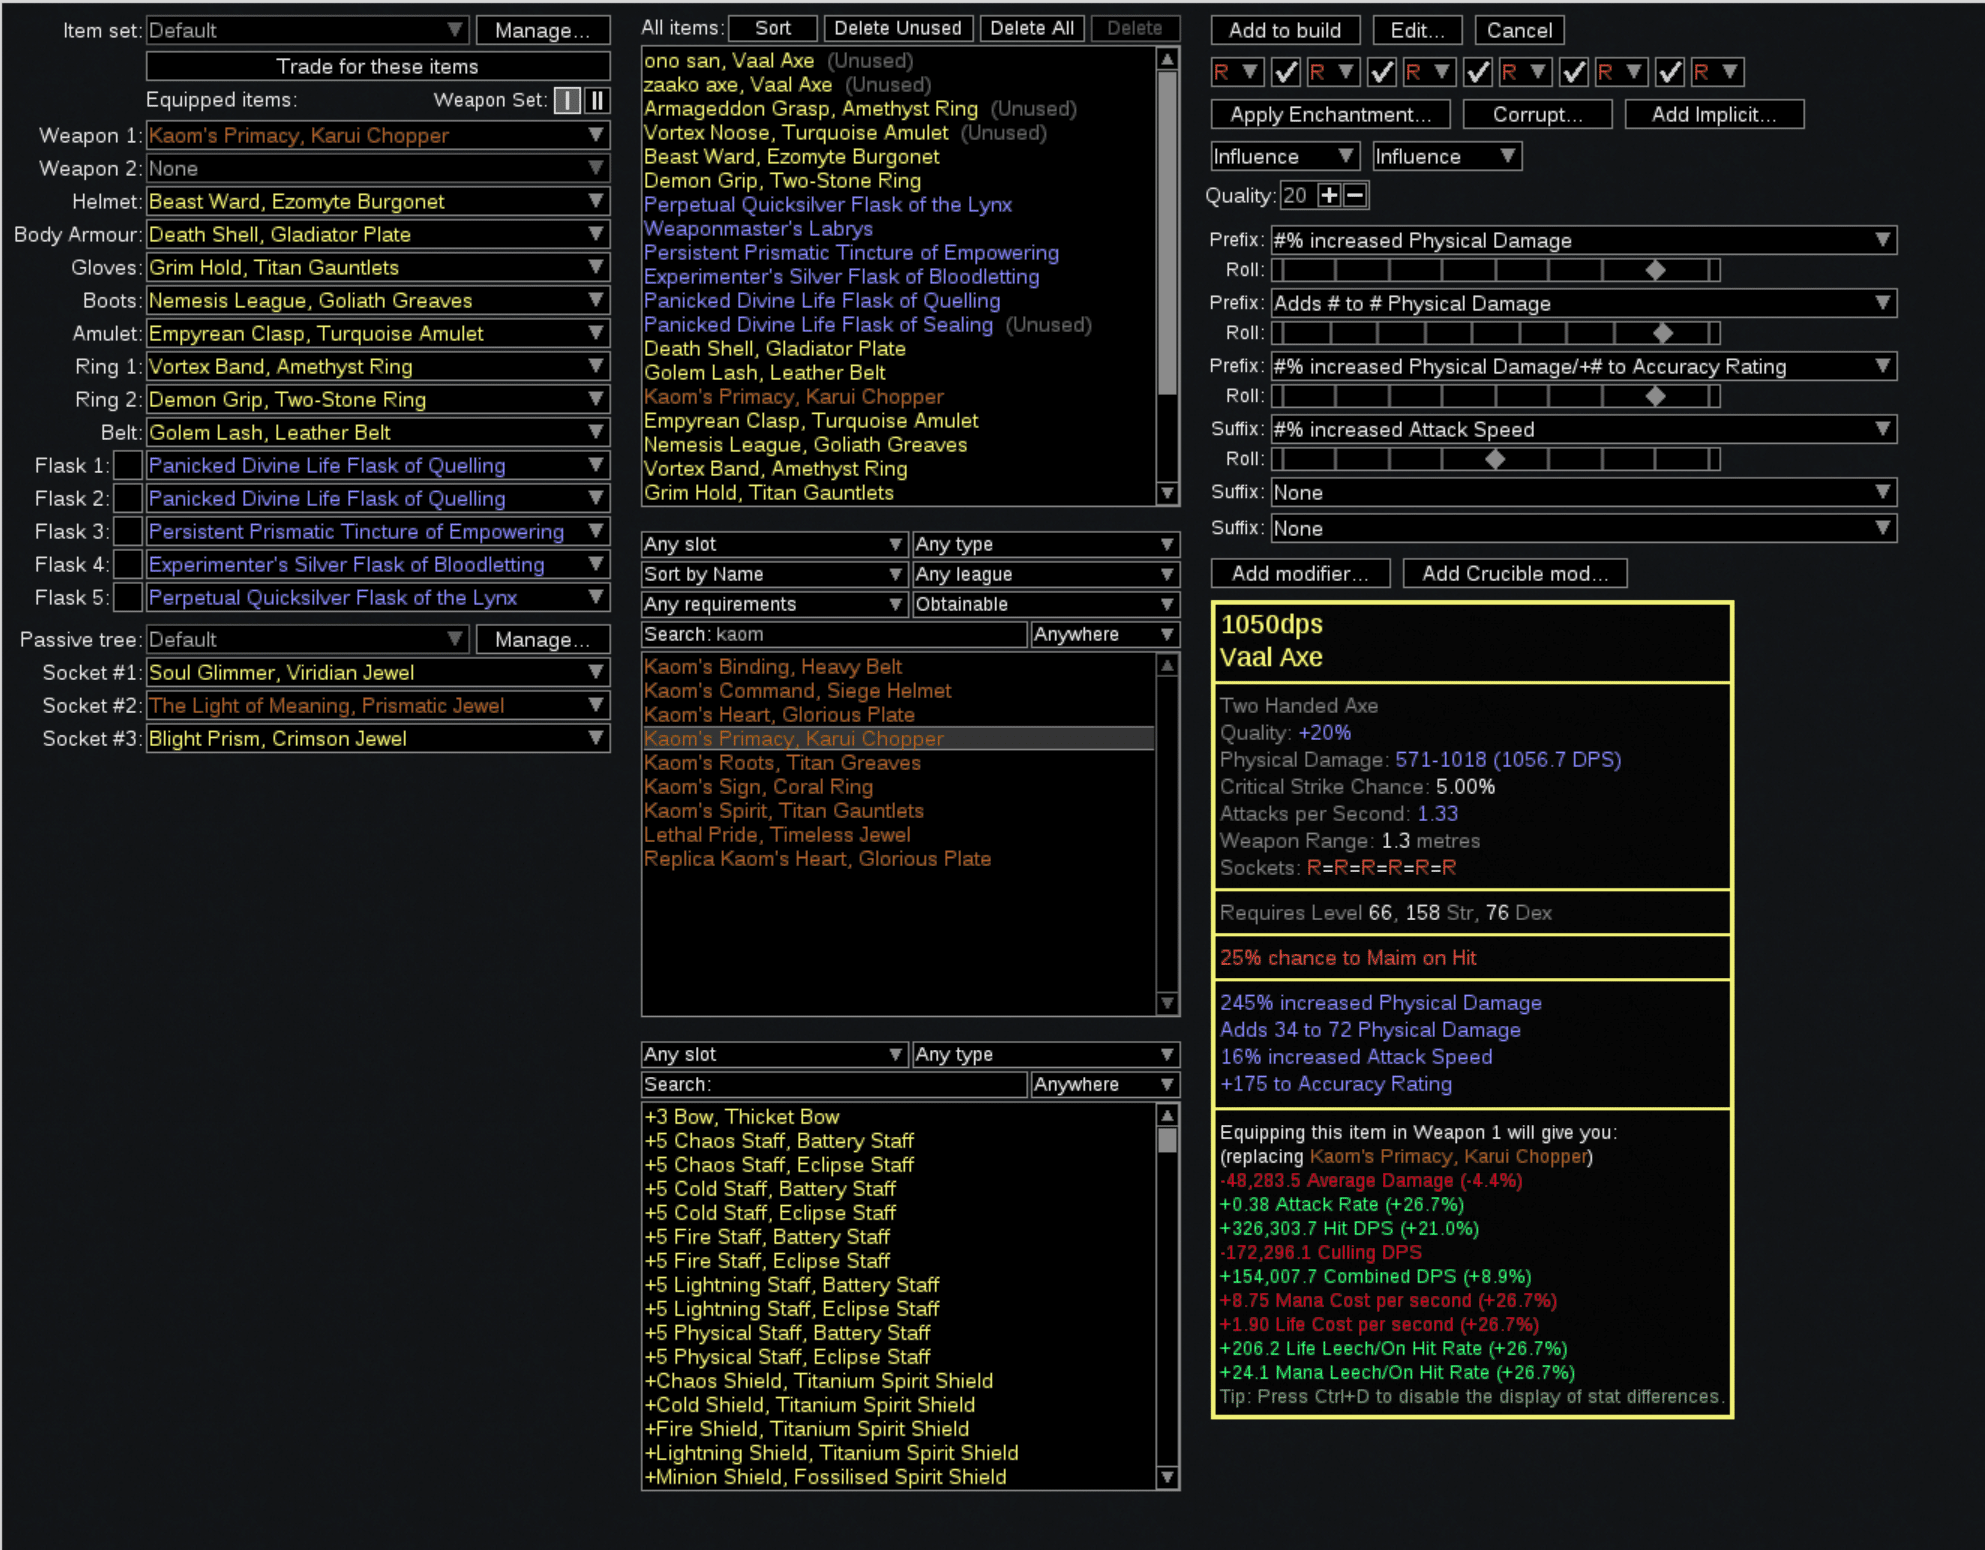Screen dimensions: 1985x1550
Task: Toggle the Flask 4 activation checkbox
Action: click(128, 564)
